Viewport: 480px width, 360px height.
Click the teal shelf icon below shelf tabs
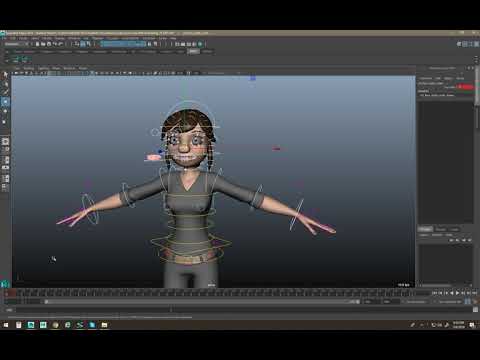[20, 59]
